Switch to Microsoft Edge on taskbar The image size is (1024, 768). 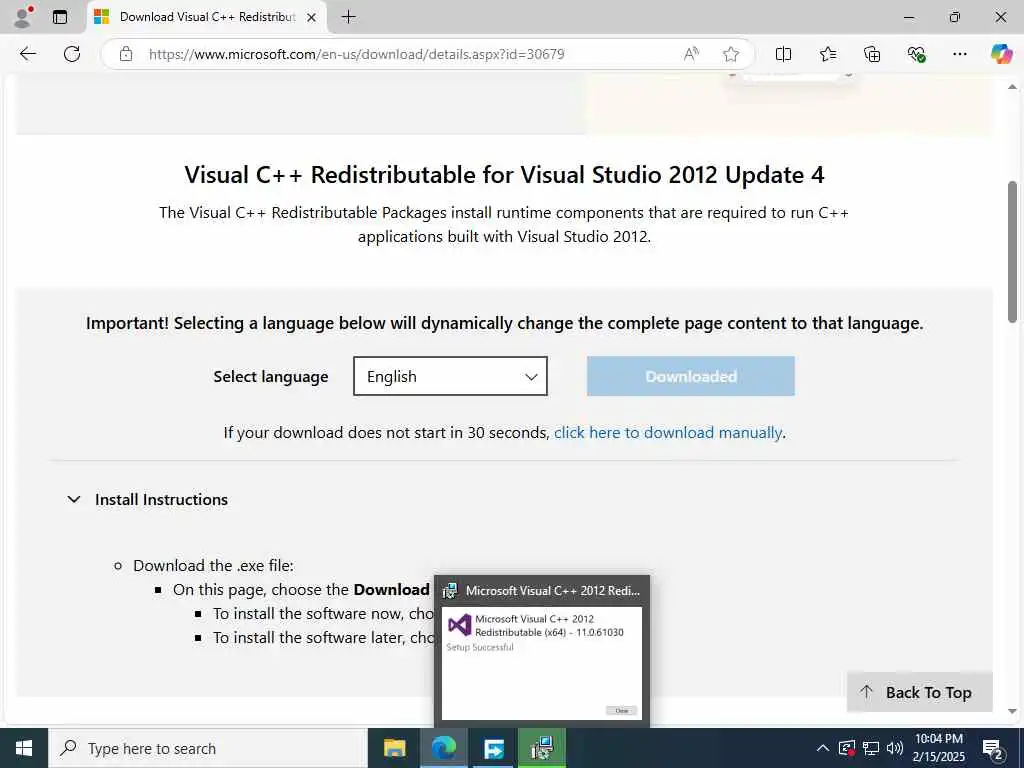tap(443, 748)
